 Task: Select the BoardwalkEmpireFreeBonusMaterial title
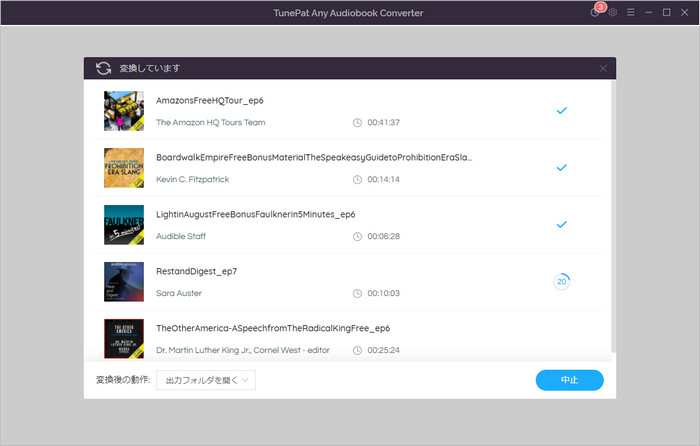[x=314, y=157]
